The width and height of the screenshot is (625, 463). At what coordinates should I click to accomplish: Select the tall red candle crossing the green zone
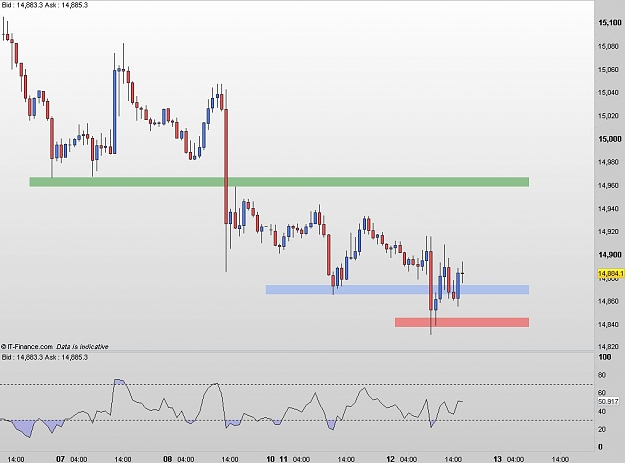(226, 166)
